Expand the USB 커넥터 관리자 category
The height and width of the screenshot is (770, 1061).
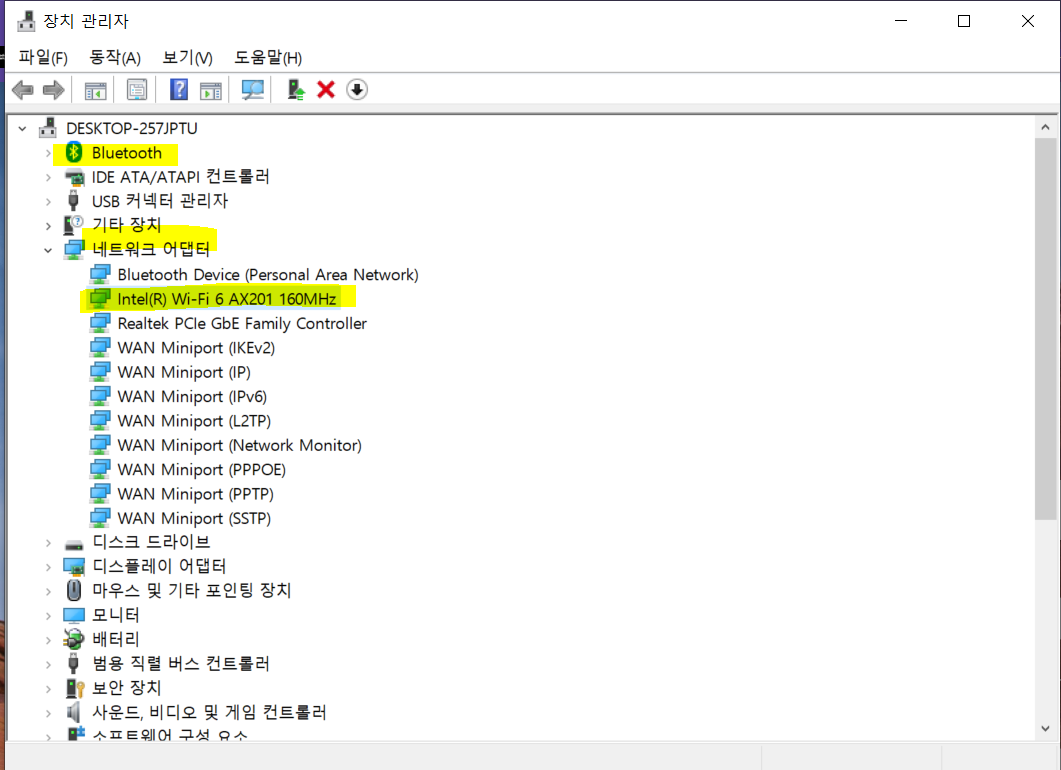[x=48, y=202]
